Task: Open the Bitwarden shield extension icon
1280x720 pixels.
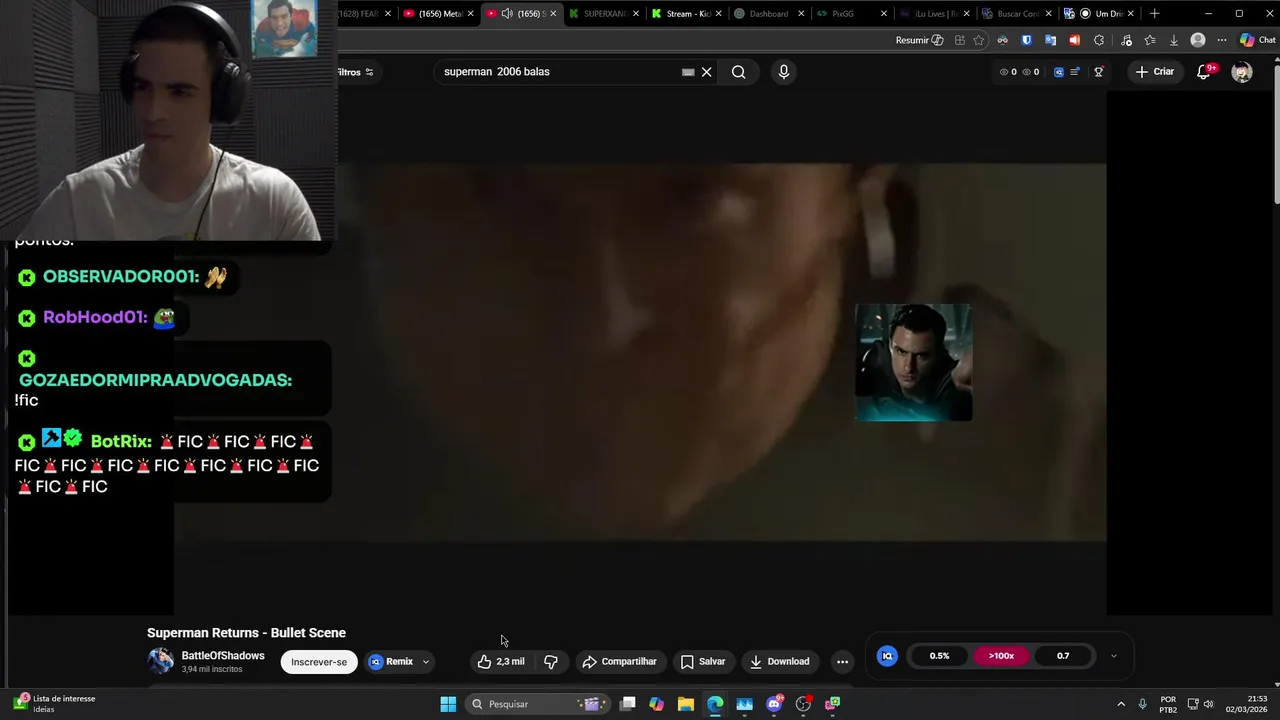Action: coord(1026,40)
